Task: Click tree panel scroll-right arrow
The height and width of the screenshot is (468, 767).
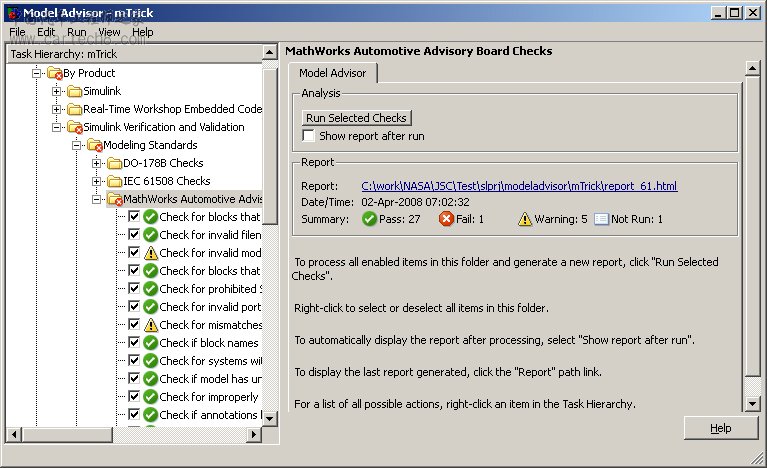Action: tap(253, 434)
